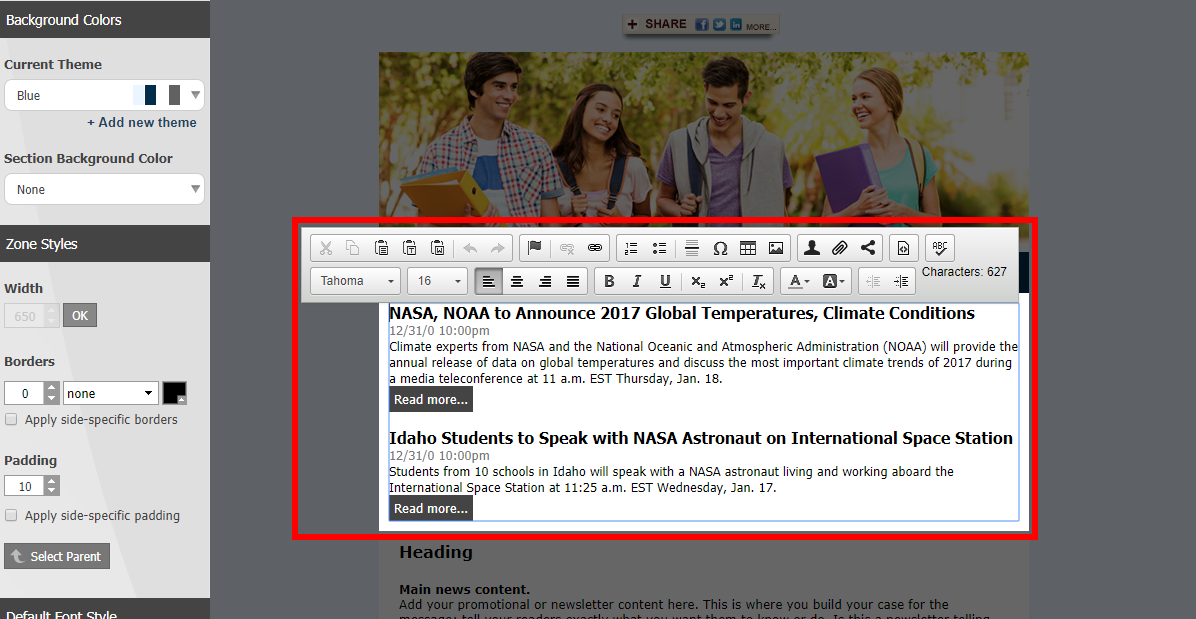Insert an anchor with flag icon

click(535, 248)
